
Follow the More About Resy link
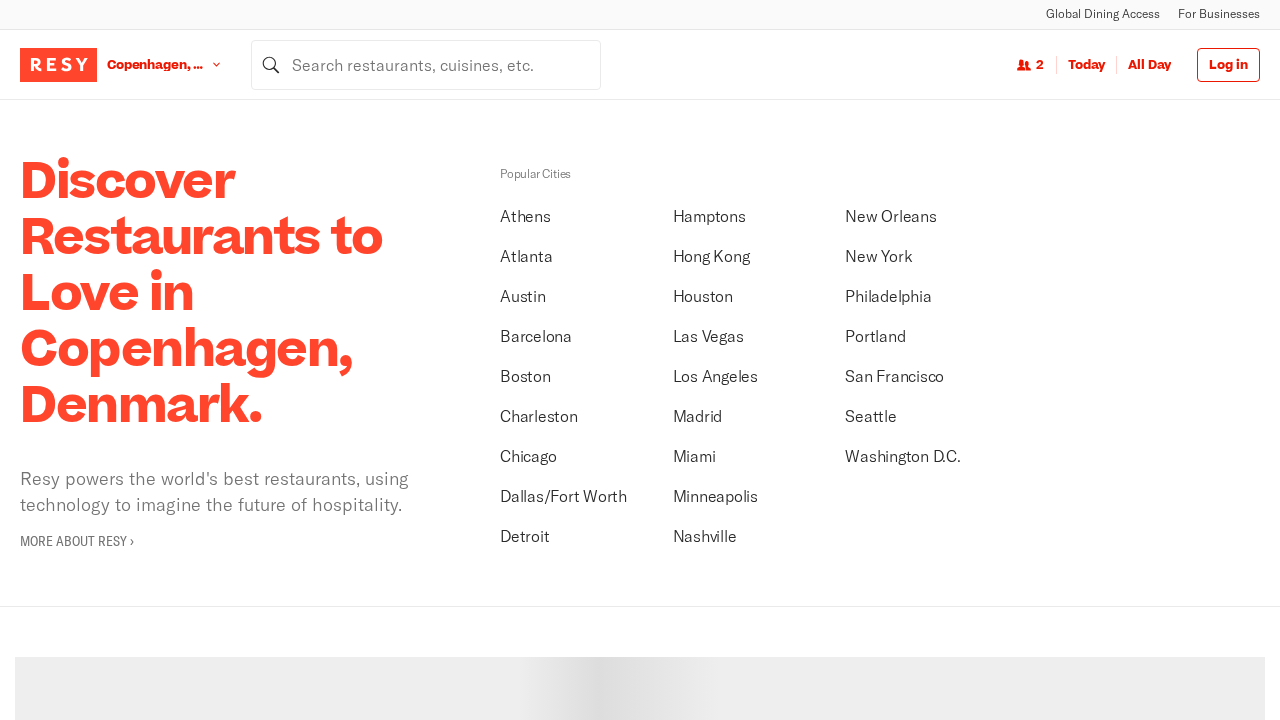coord(77,541)
